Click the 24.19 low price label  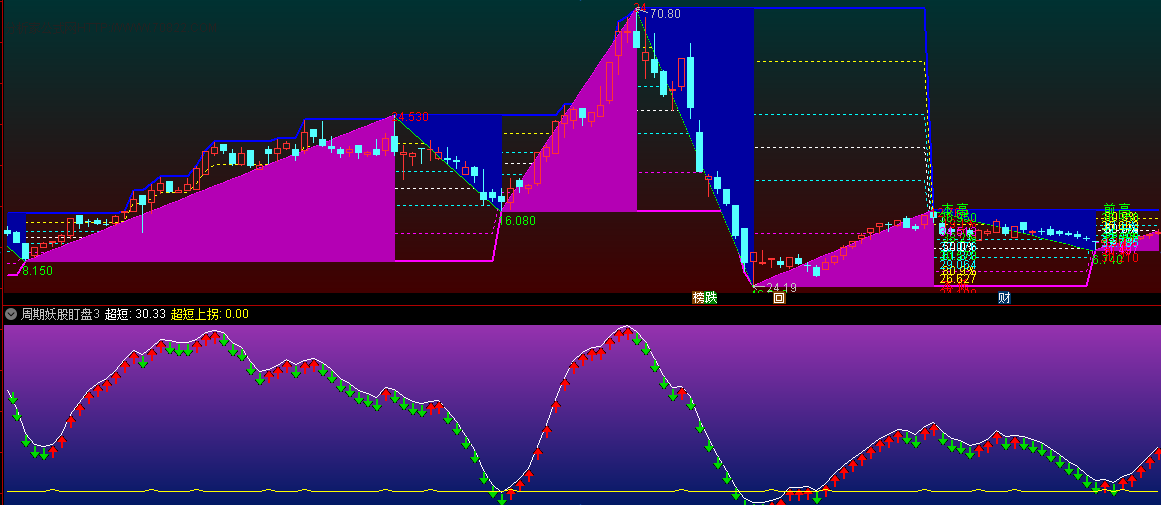click(781, 287)
